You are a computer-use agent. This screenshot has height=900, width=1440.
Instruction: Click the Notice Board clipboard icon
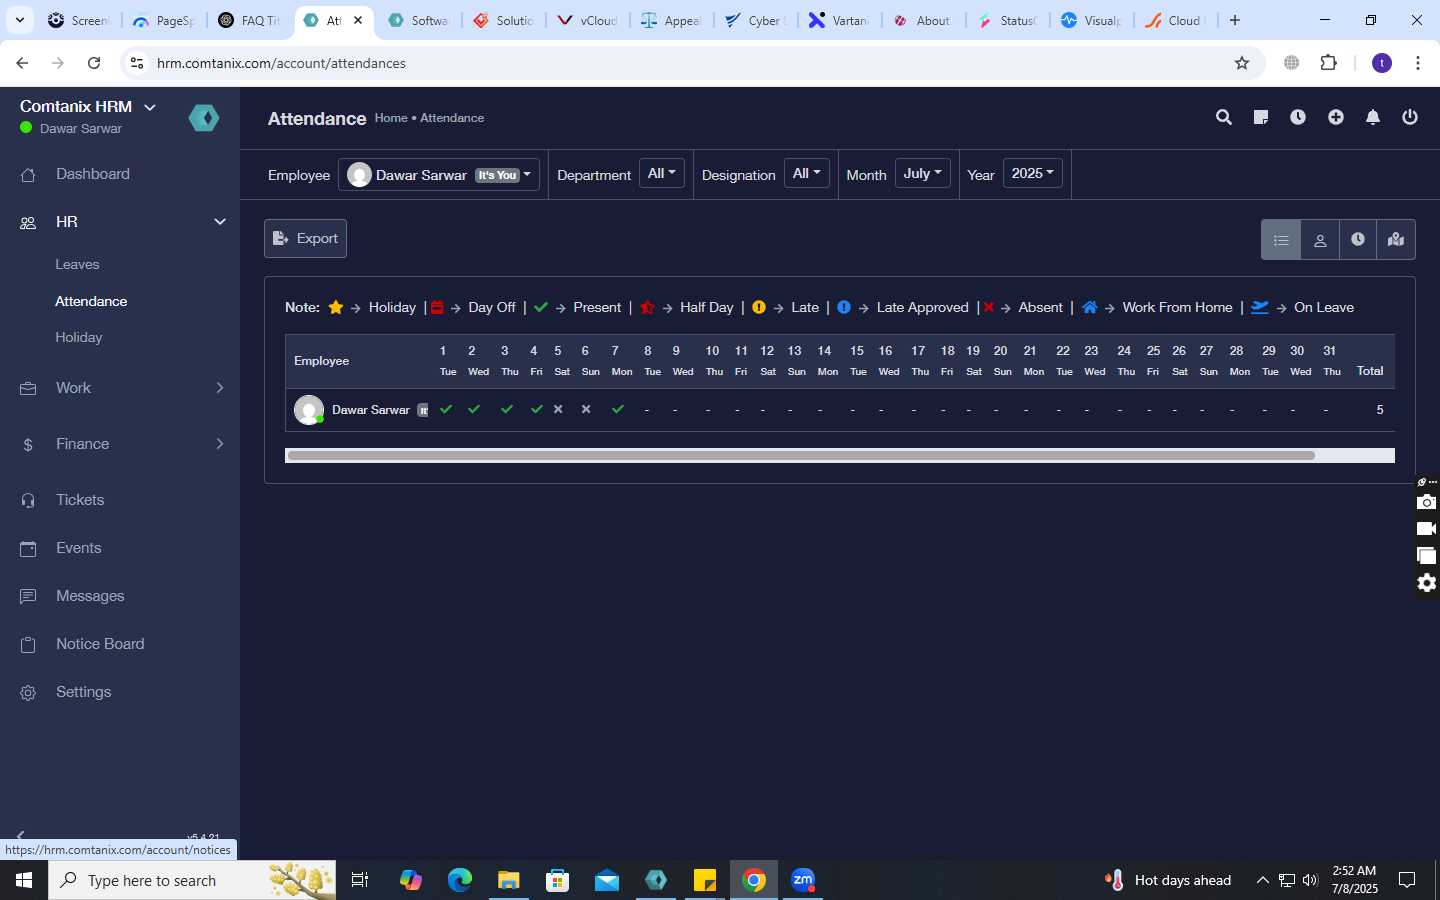[28, 644]
